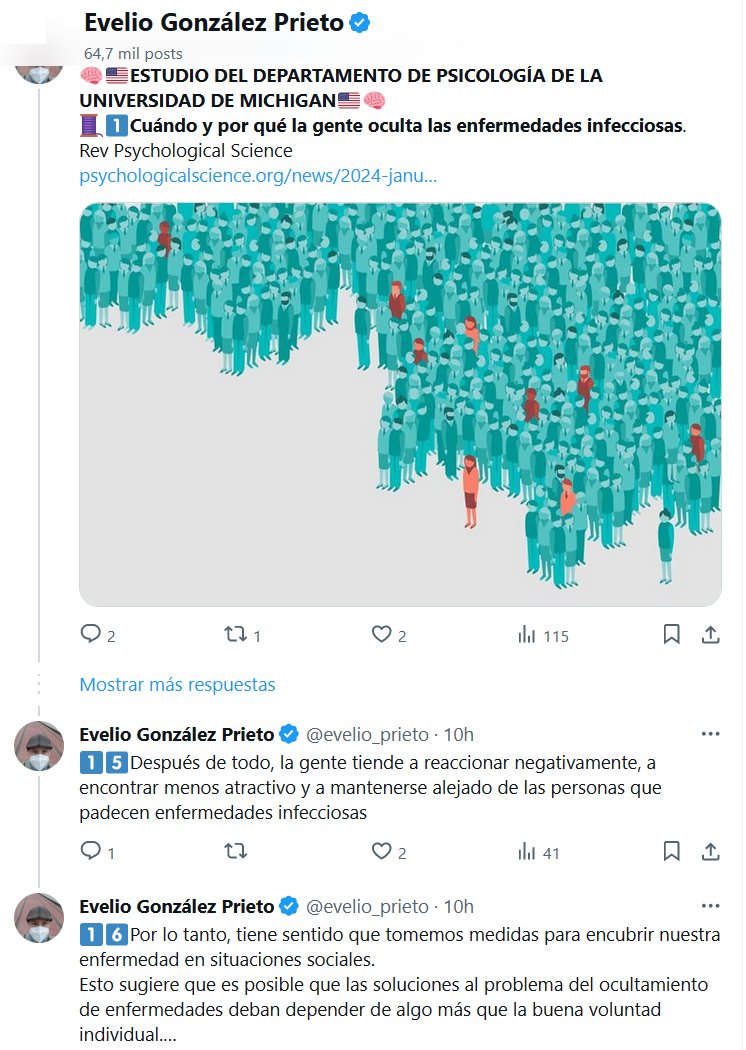Reply to the Michigan study post
The height and width of the screenshot is (1050, 746).
[91, 634]
